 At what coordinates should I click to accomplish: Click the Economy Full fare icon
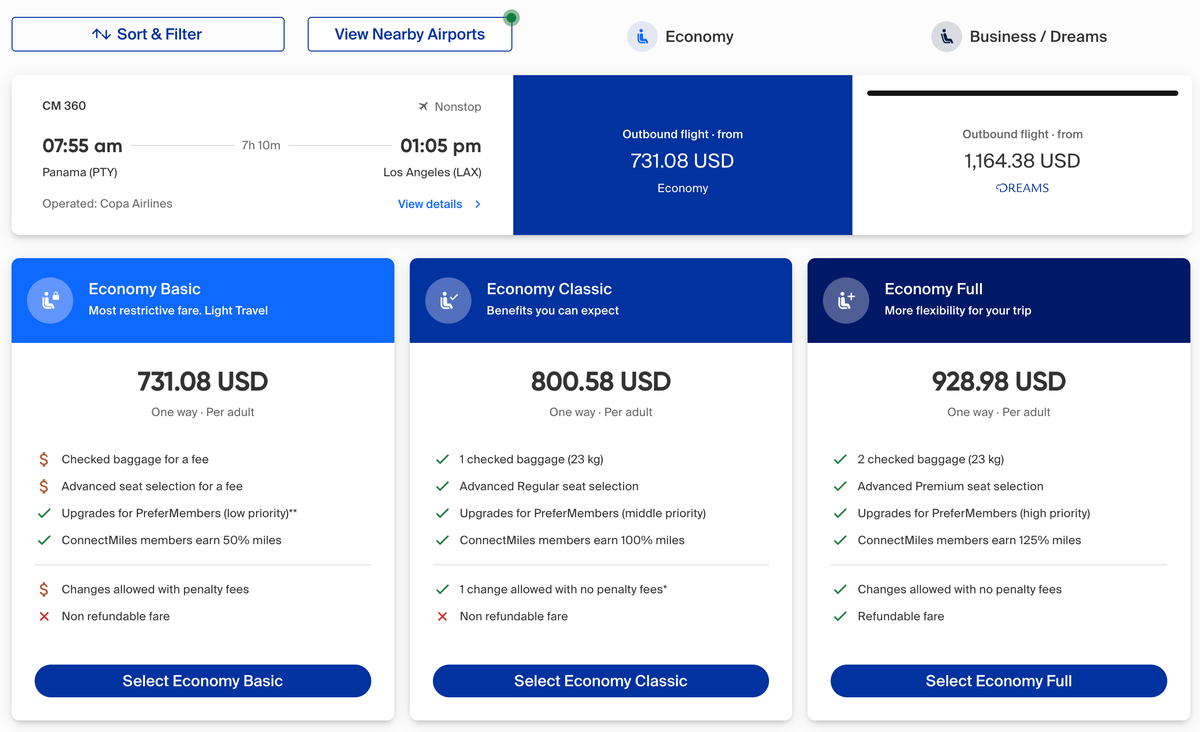tap(846, 299)
